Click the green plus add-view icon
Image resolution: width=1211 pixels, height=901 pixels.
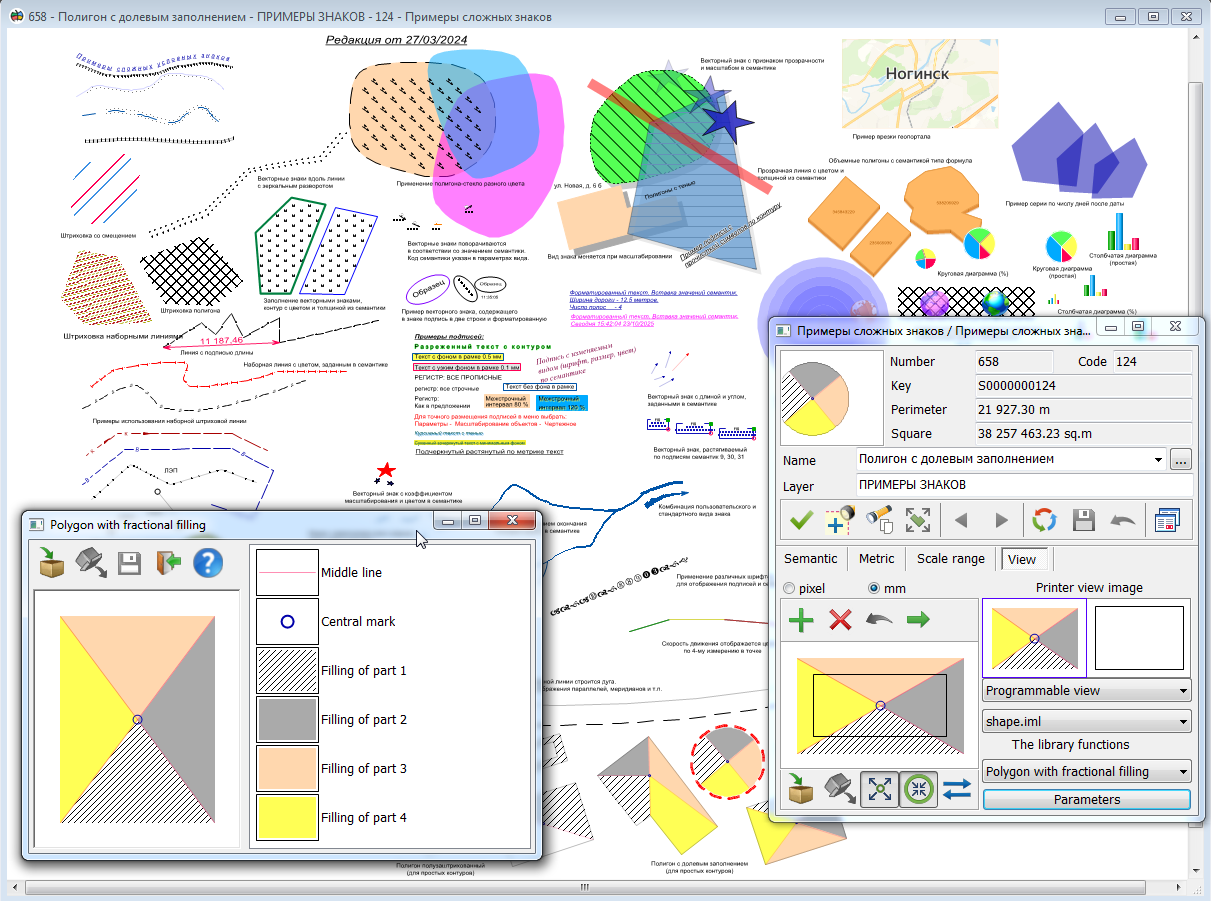coord(801,620)
